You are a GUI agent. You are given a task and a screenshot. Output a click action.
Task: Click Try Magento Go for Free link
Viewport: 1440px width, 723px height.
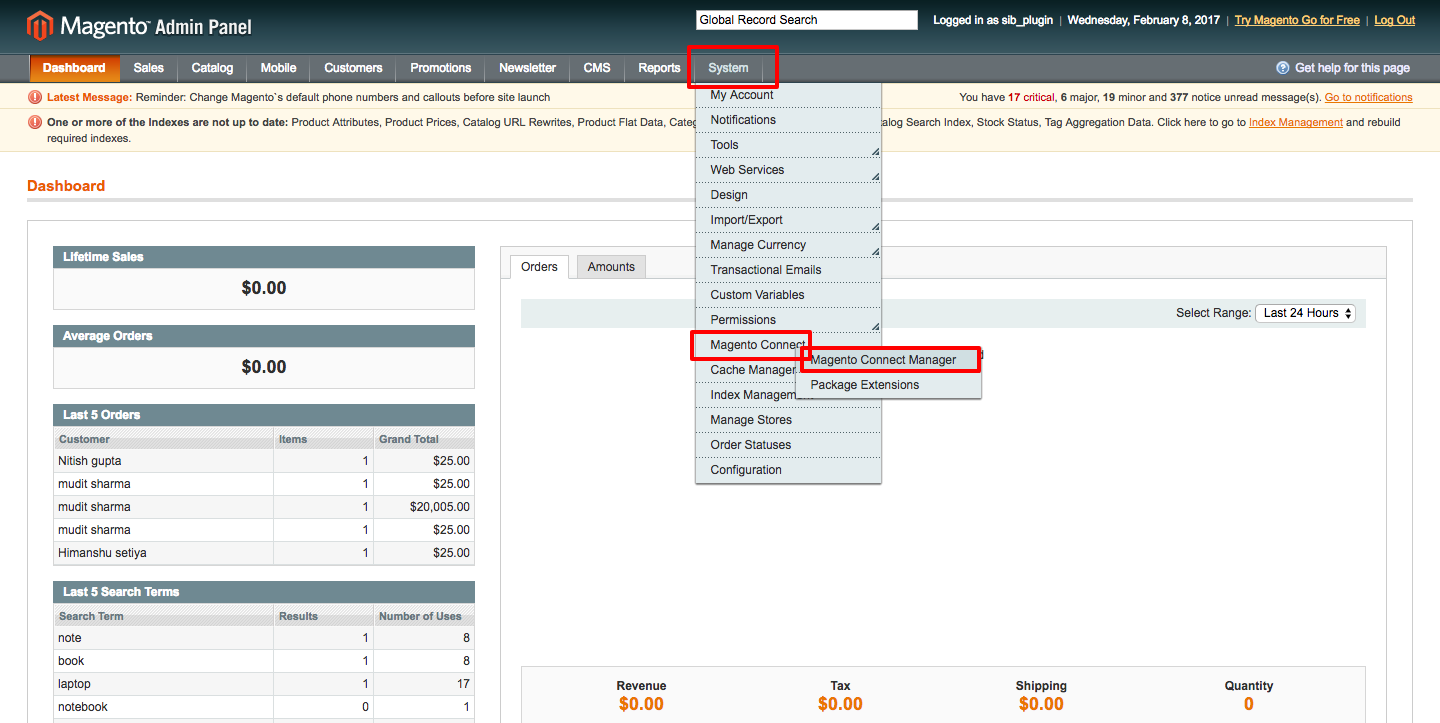pos(1297,20)
